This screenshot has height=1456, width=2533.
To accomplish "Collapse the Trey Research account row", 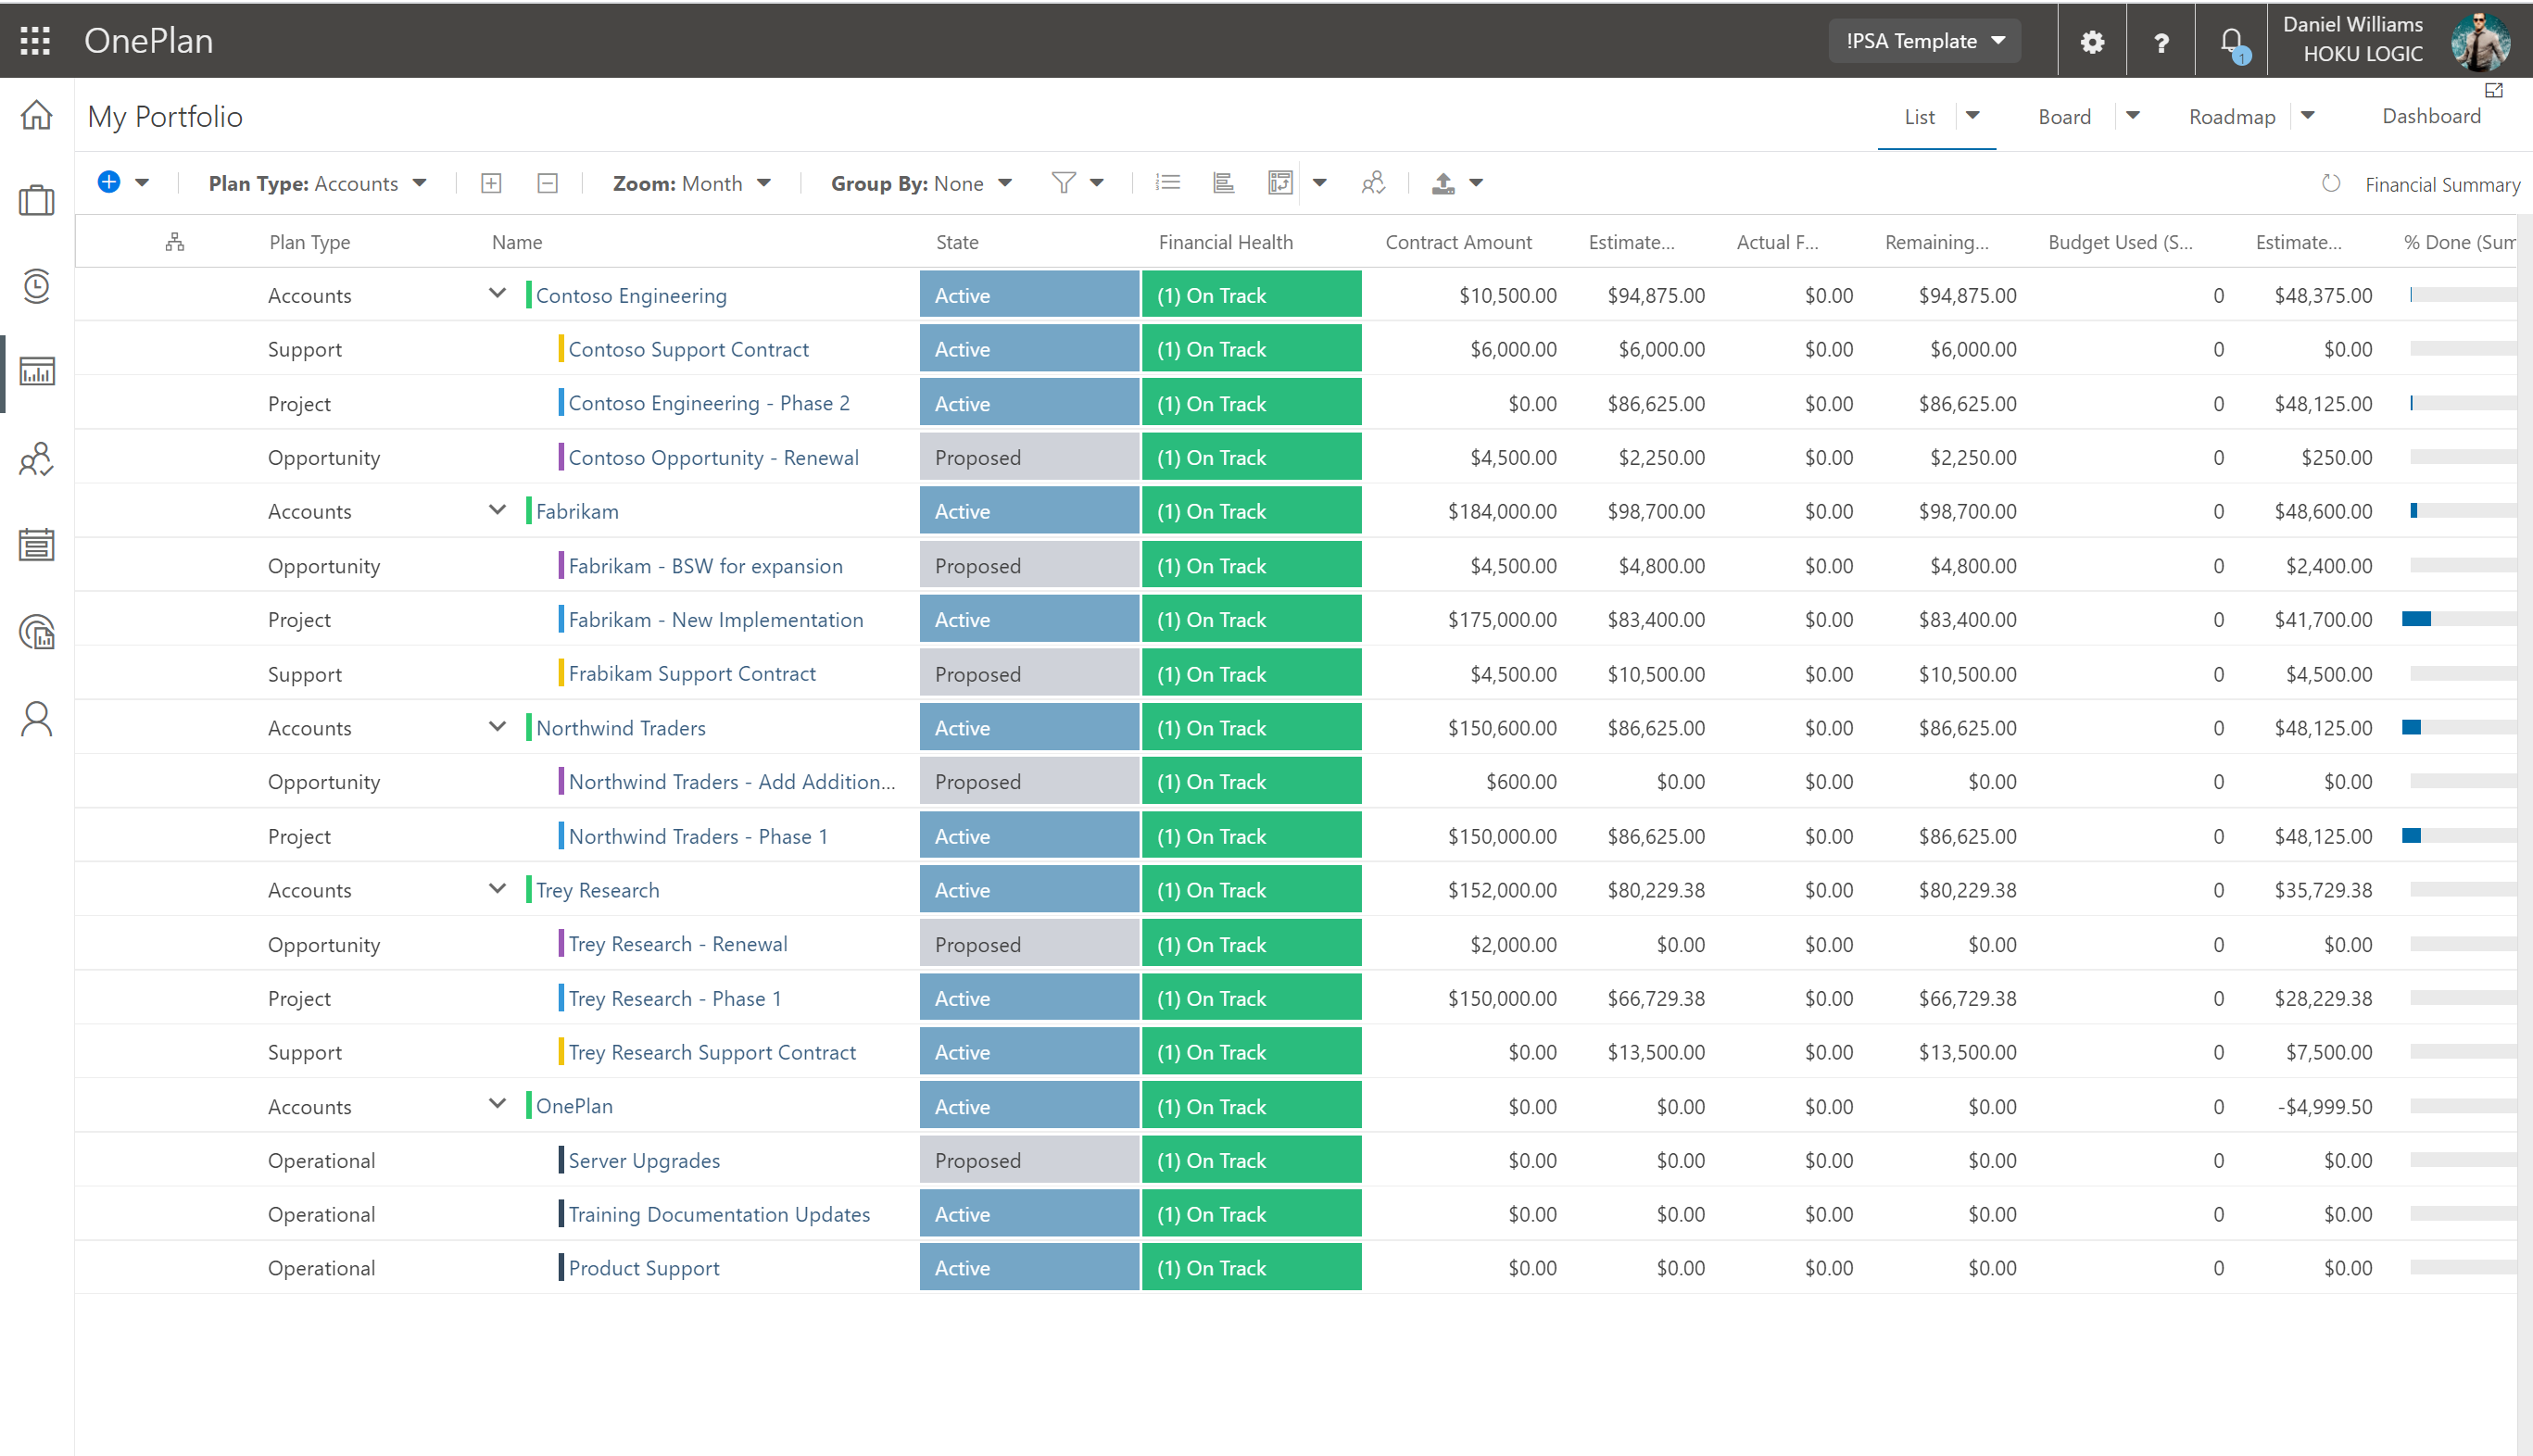I will coord(497,889).
